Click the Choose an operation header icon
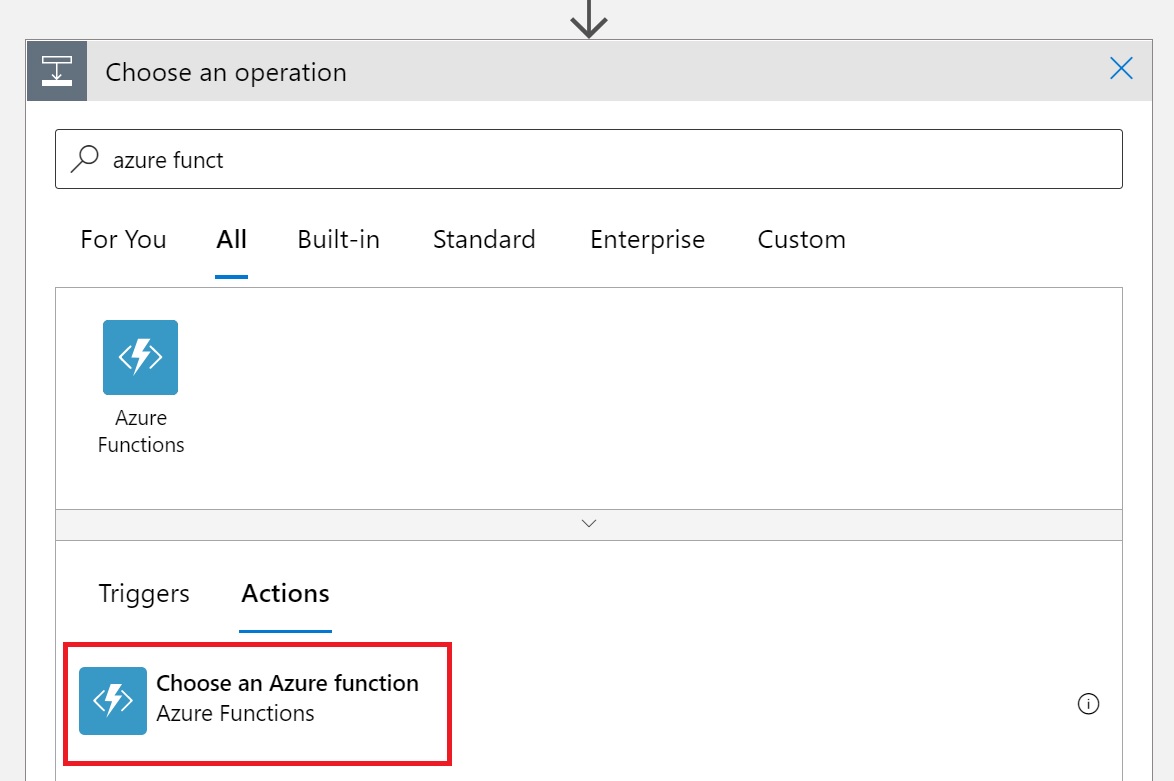The image size is (1174, 781). pos(57,71)
